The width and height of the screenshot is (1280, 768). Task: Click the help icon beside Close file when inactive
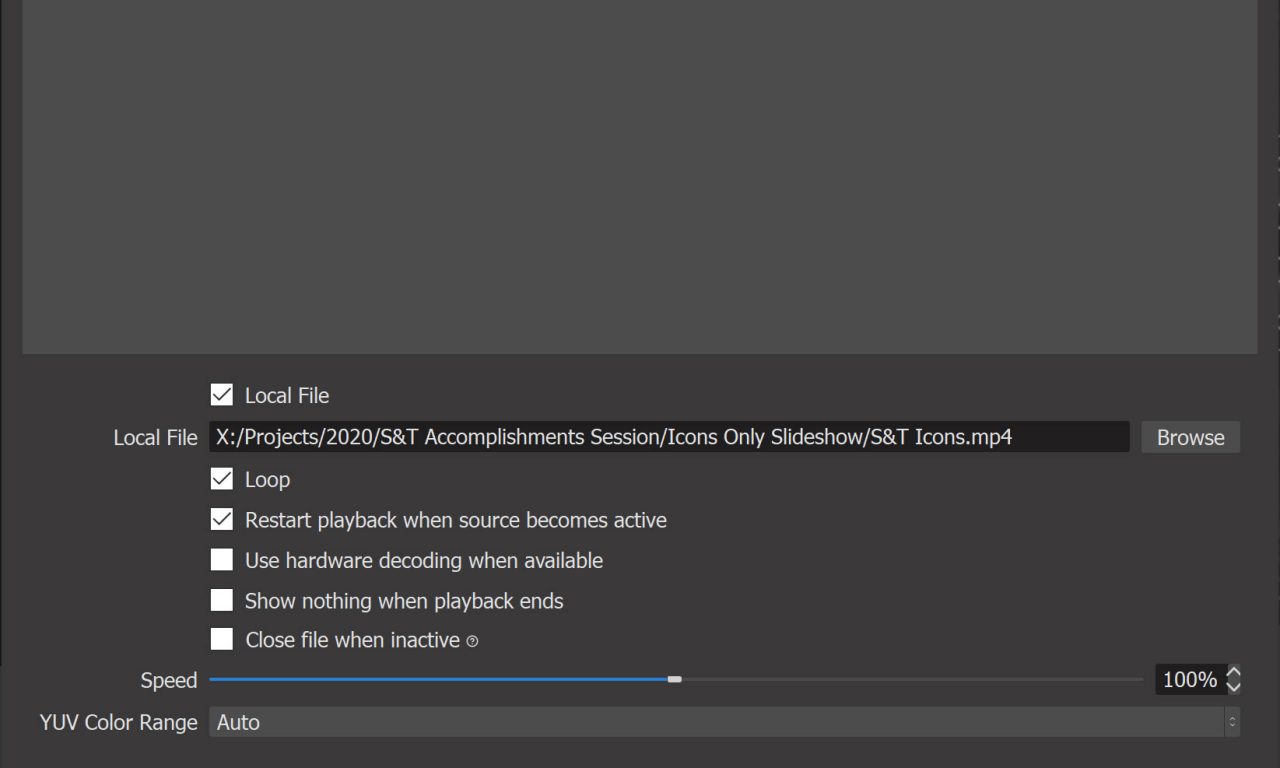[472, 641]
